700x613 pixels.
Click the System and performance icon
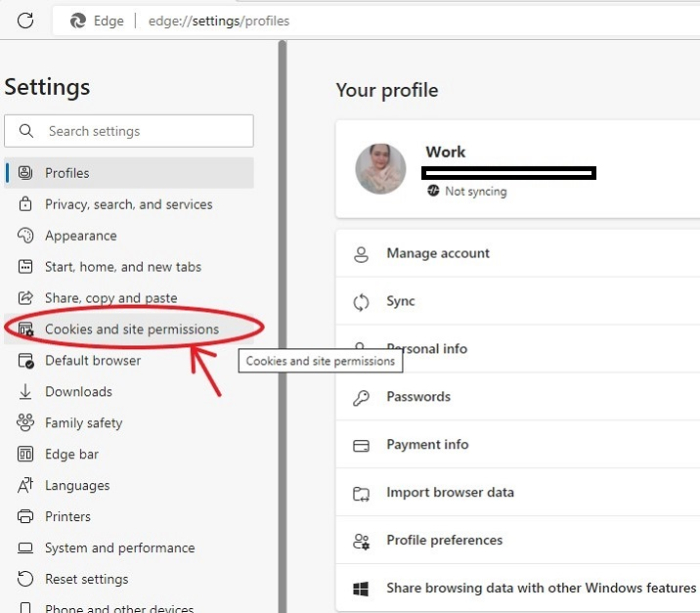(x=25, y=548)
